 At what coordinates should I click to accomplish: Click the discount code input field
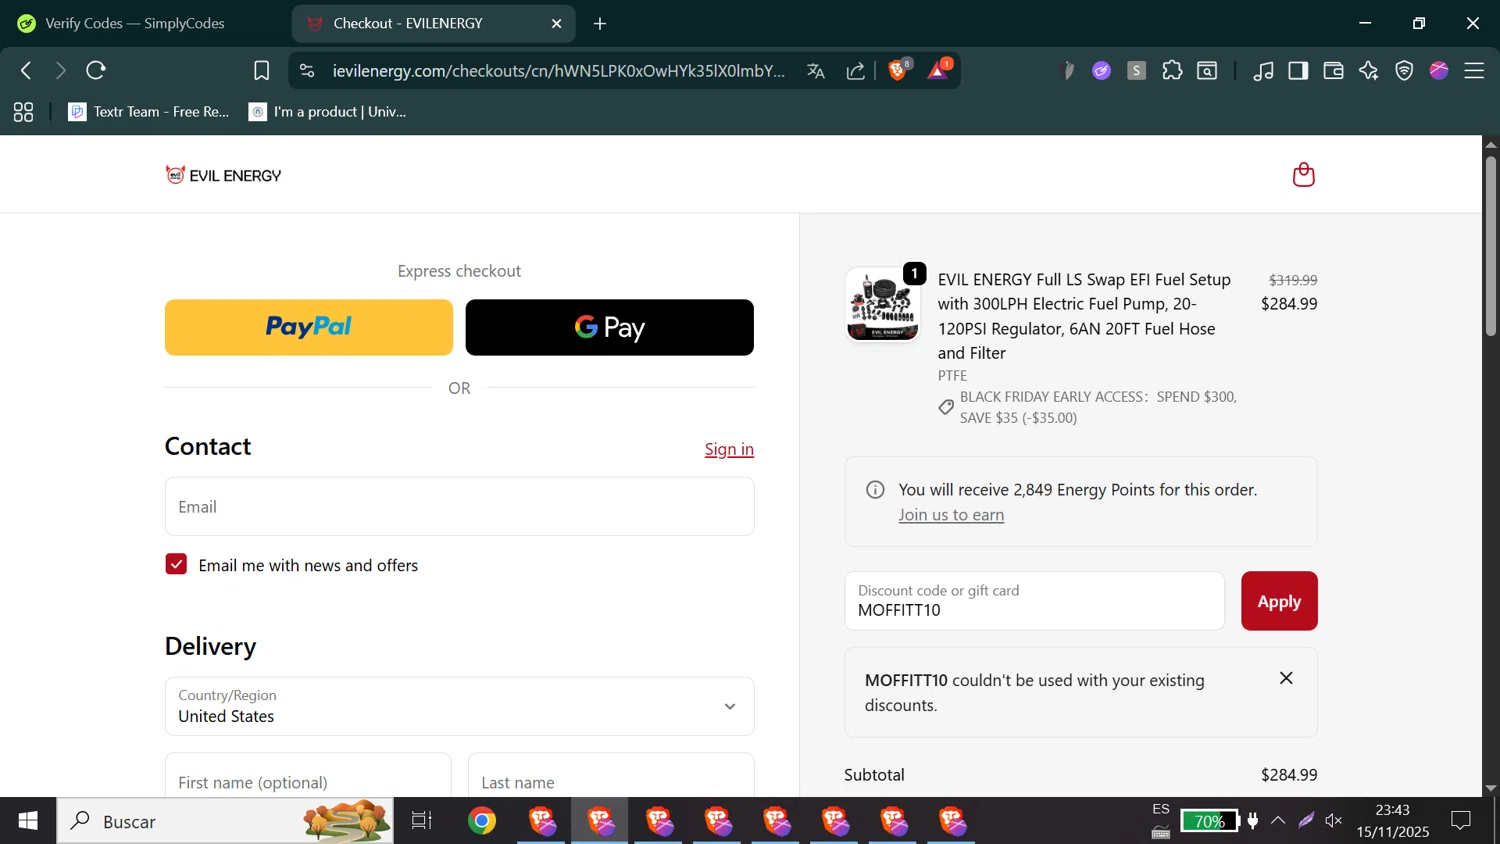(1034, 601)
